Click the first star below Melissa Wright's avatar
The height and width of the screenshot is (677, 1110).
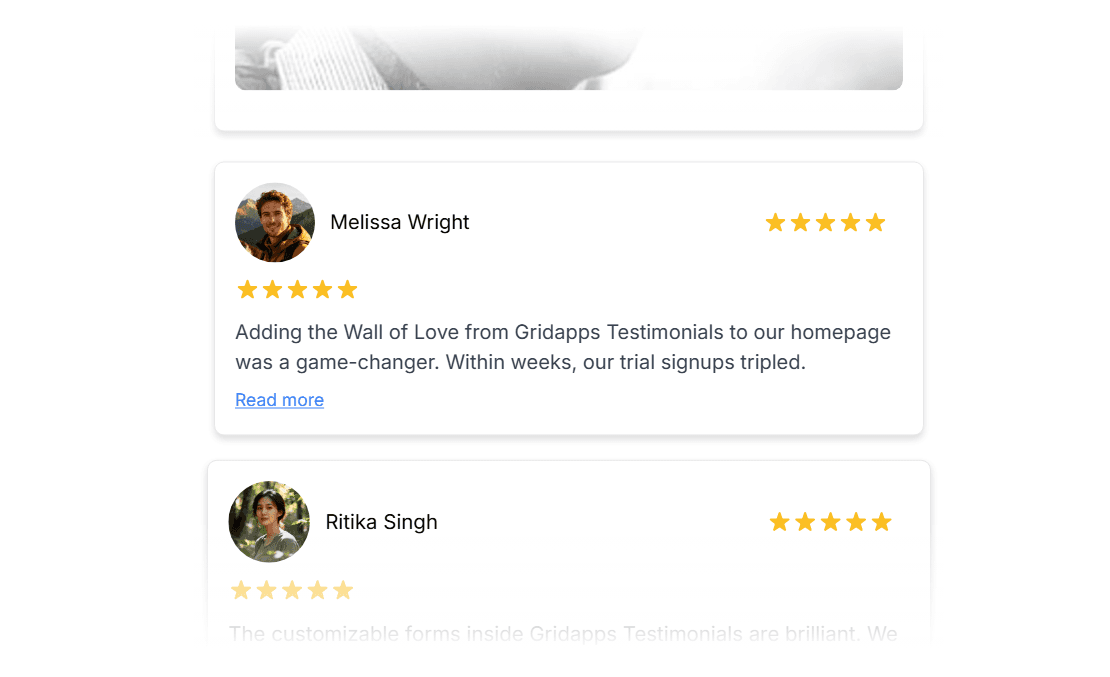coord(247,289)
